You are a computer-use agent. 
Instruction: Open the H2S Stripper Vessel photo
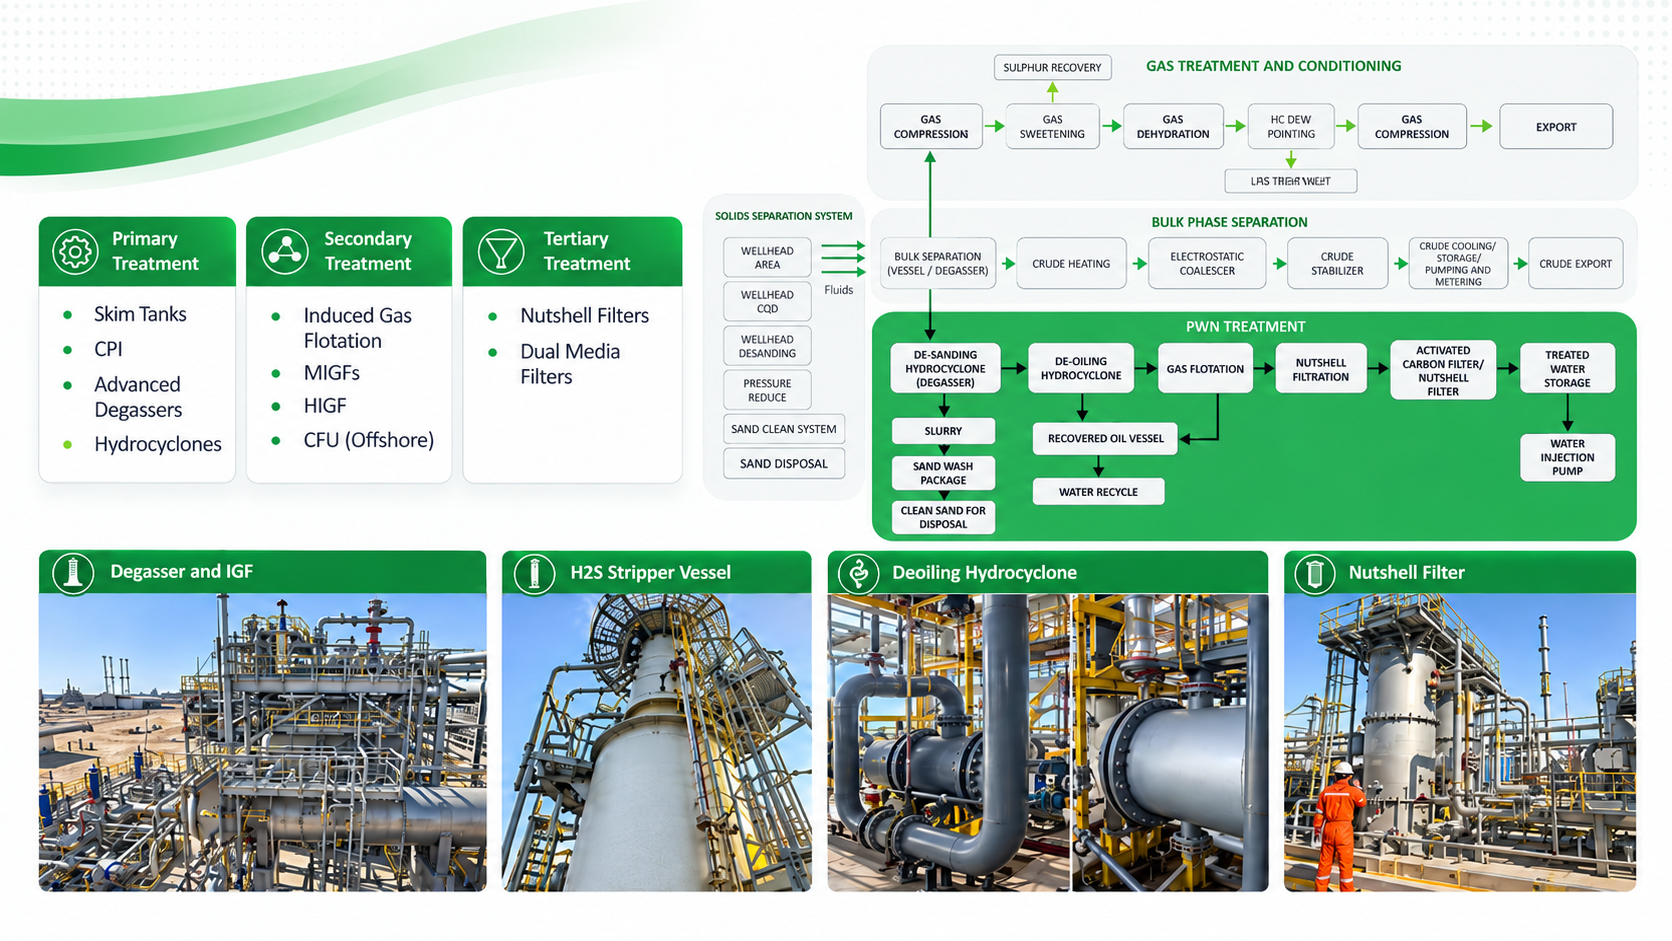point(656,742)
